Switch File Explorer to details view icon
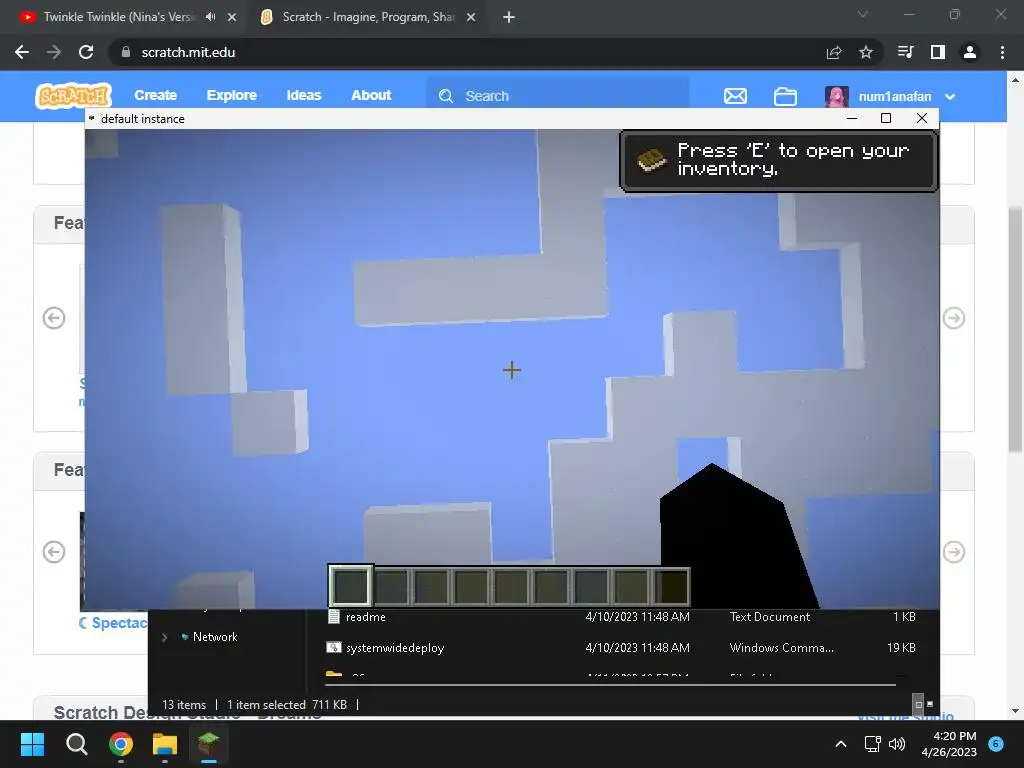Screen dimensions: 1024x768 click(x=918, y=704)
